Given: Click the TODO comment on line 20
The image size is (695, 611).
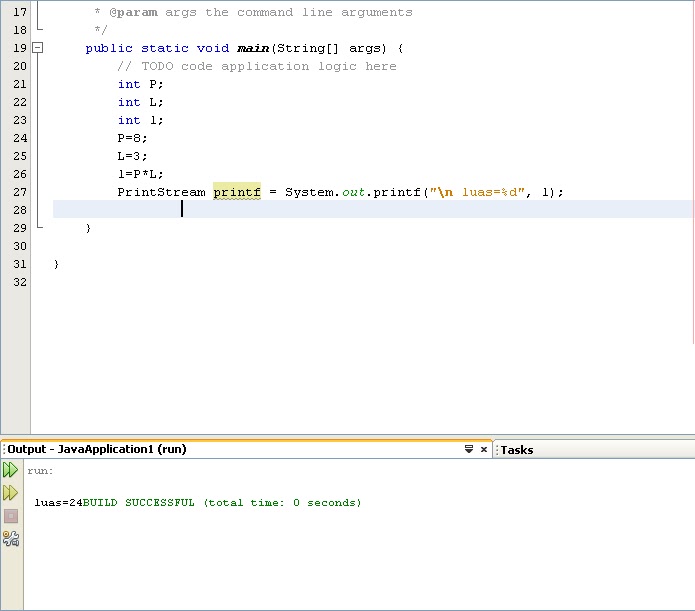Looking at the screenshot, I should [x=257, y=67].
